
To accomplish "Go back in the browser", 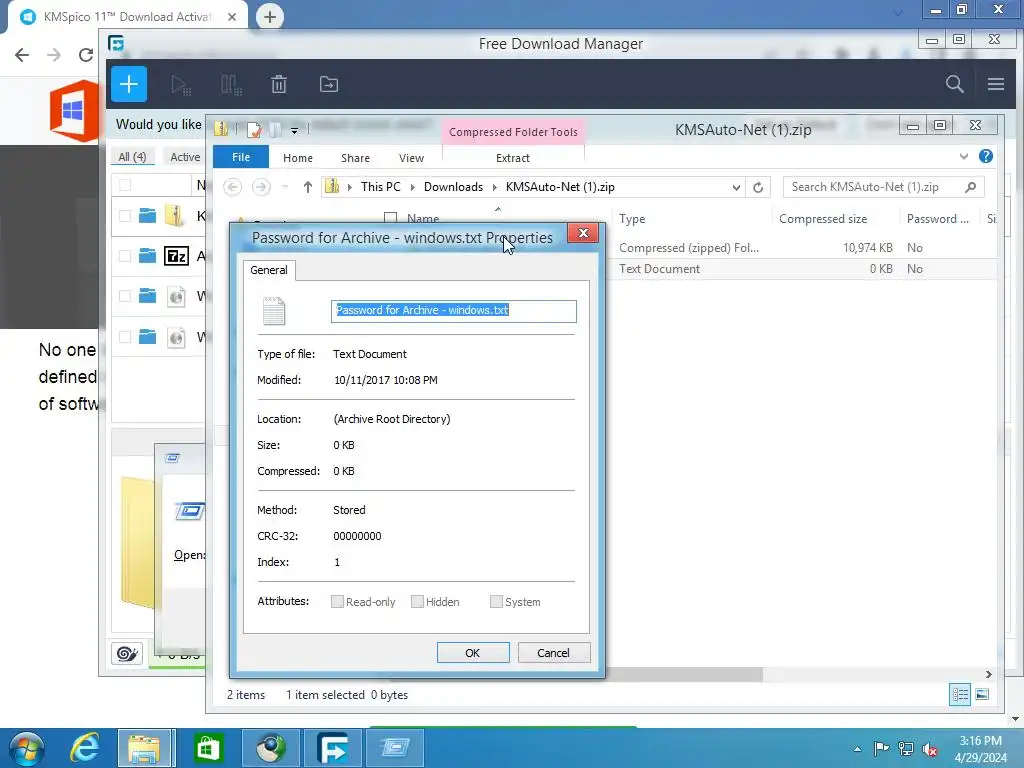I will pos(22,55).
